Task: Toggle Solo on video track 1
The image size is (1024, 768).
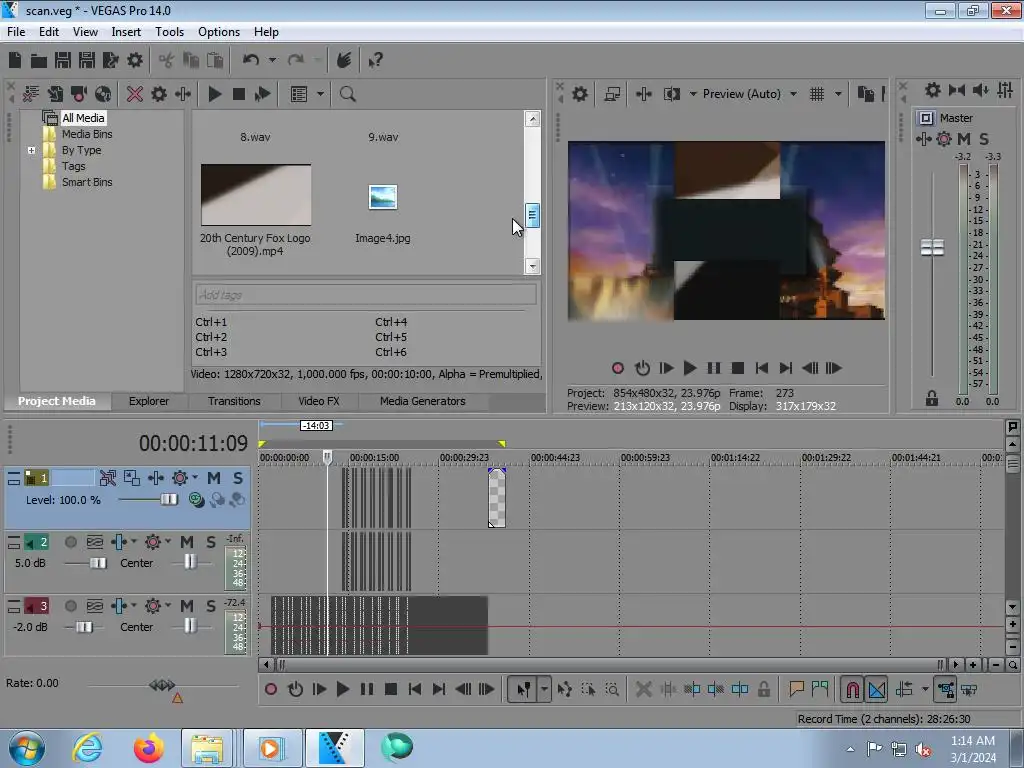Action: coord(238,478)
